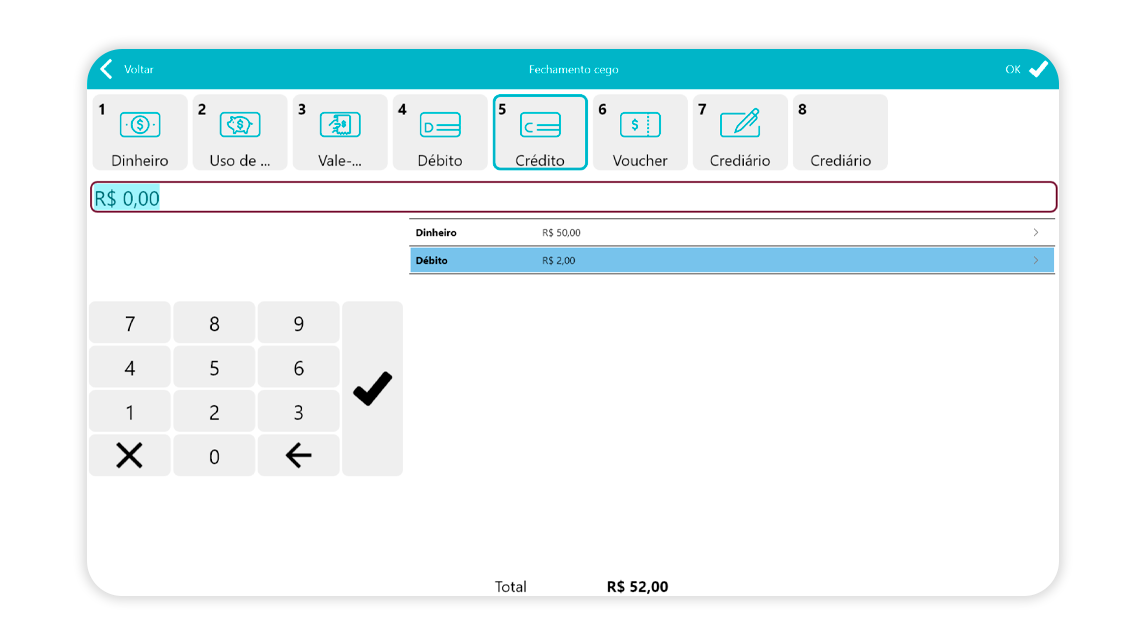
Task: Tap keypad digit 6
Action: click(298, 368)
